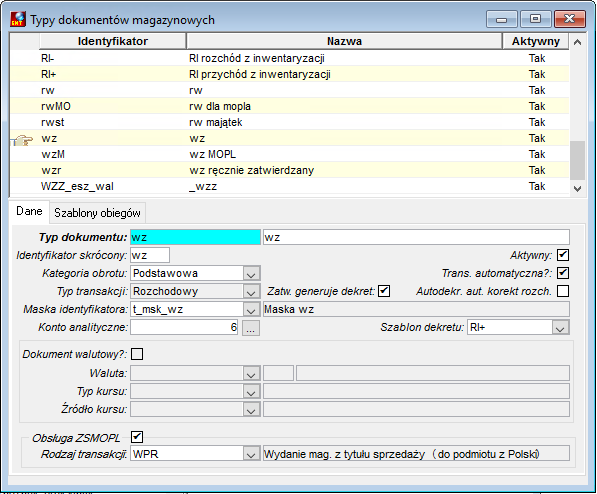Click the highlighted Typ dokumentu field
Viewport: 597px width, 494px height.
point(195,237)
